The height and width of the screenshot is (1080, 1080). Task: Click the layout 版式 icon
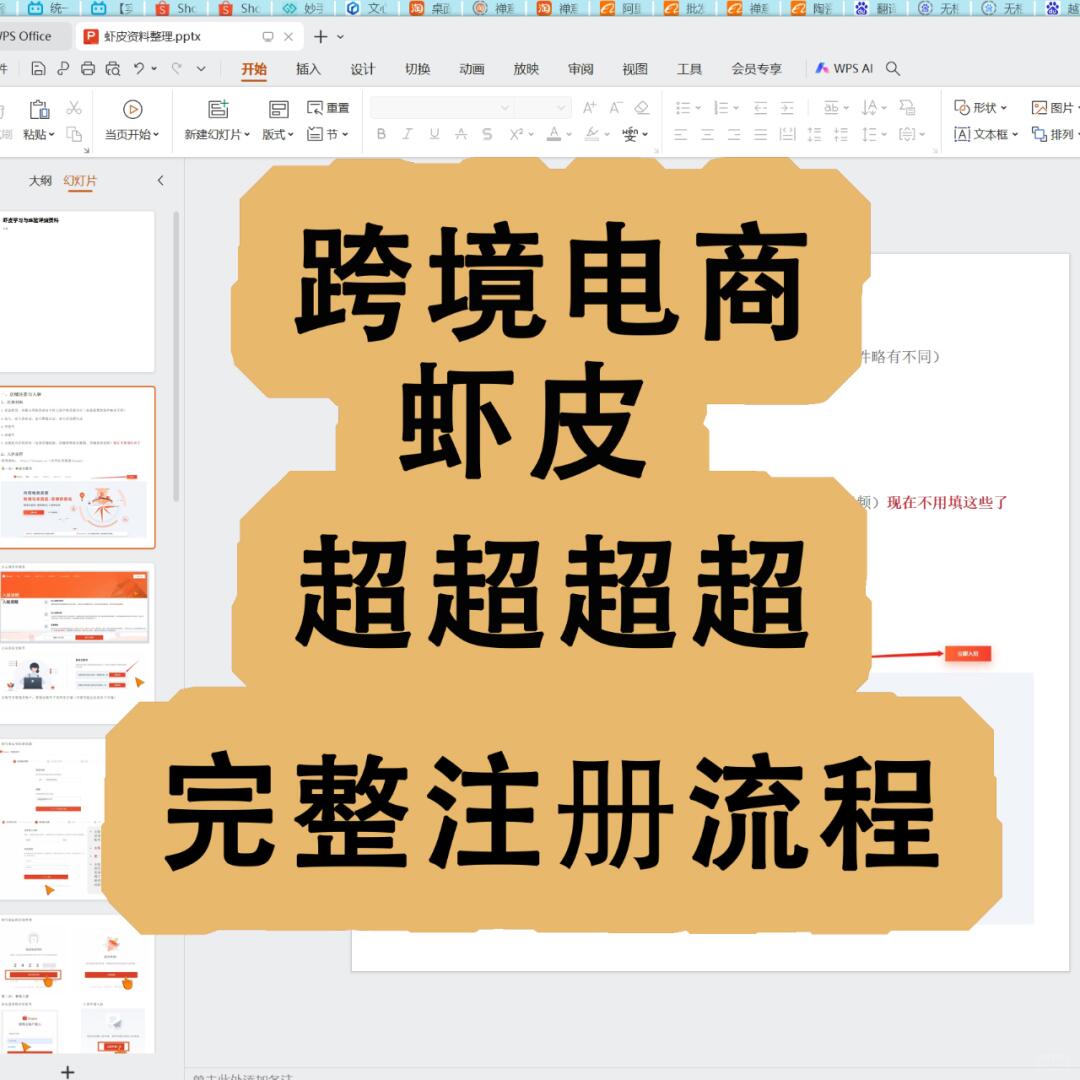(x=278, y=109)
